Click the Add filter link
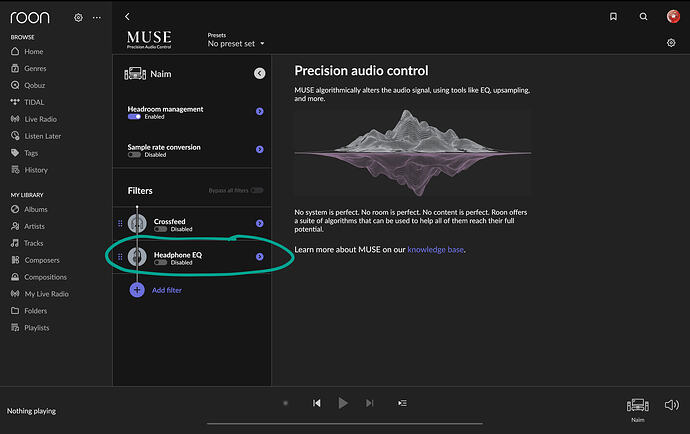690x434 pixels. (x=167, y=290)
